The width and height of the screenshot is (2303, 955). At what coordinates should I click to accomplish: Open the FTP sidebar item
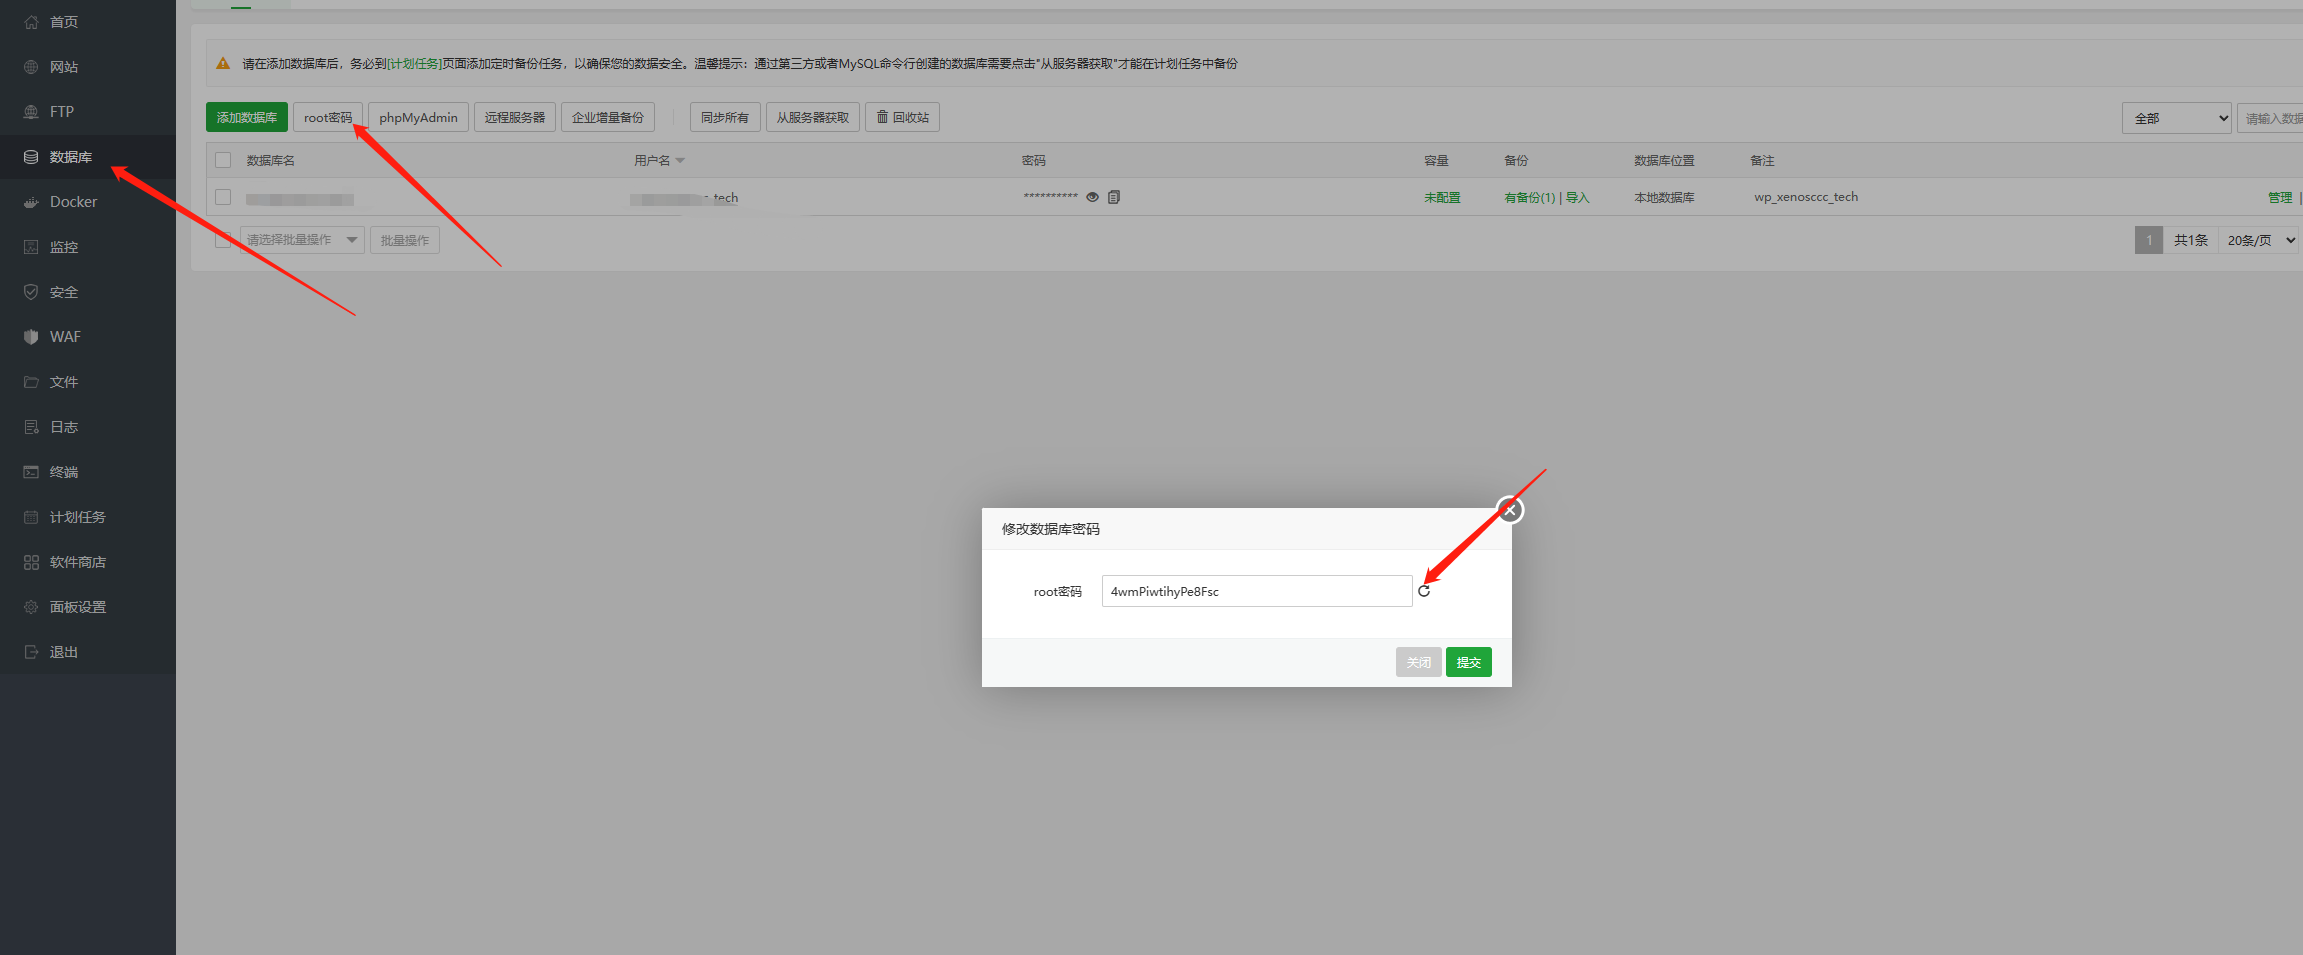88,112
